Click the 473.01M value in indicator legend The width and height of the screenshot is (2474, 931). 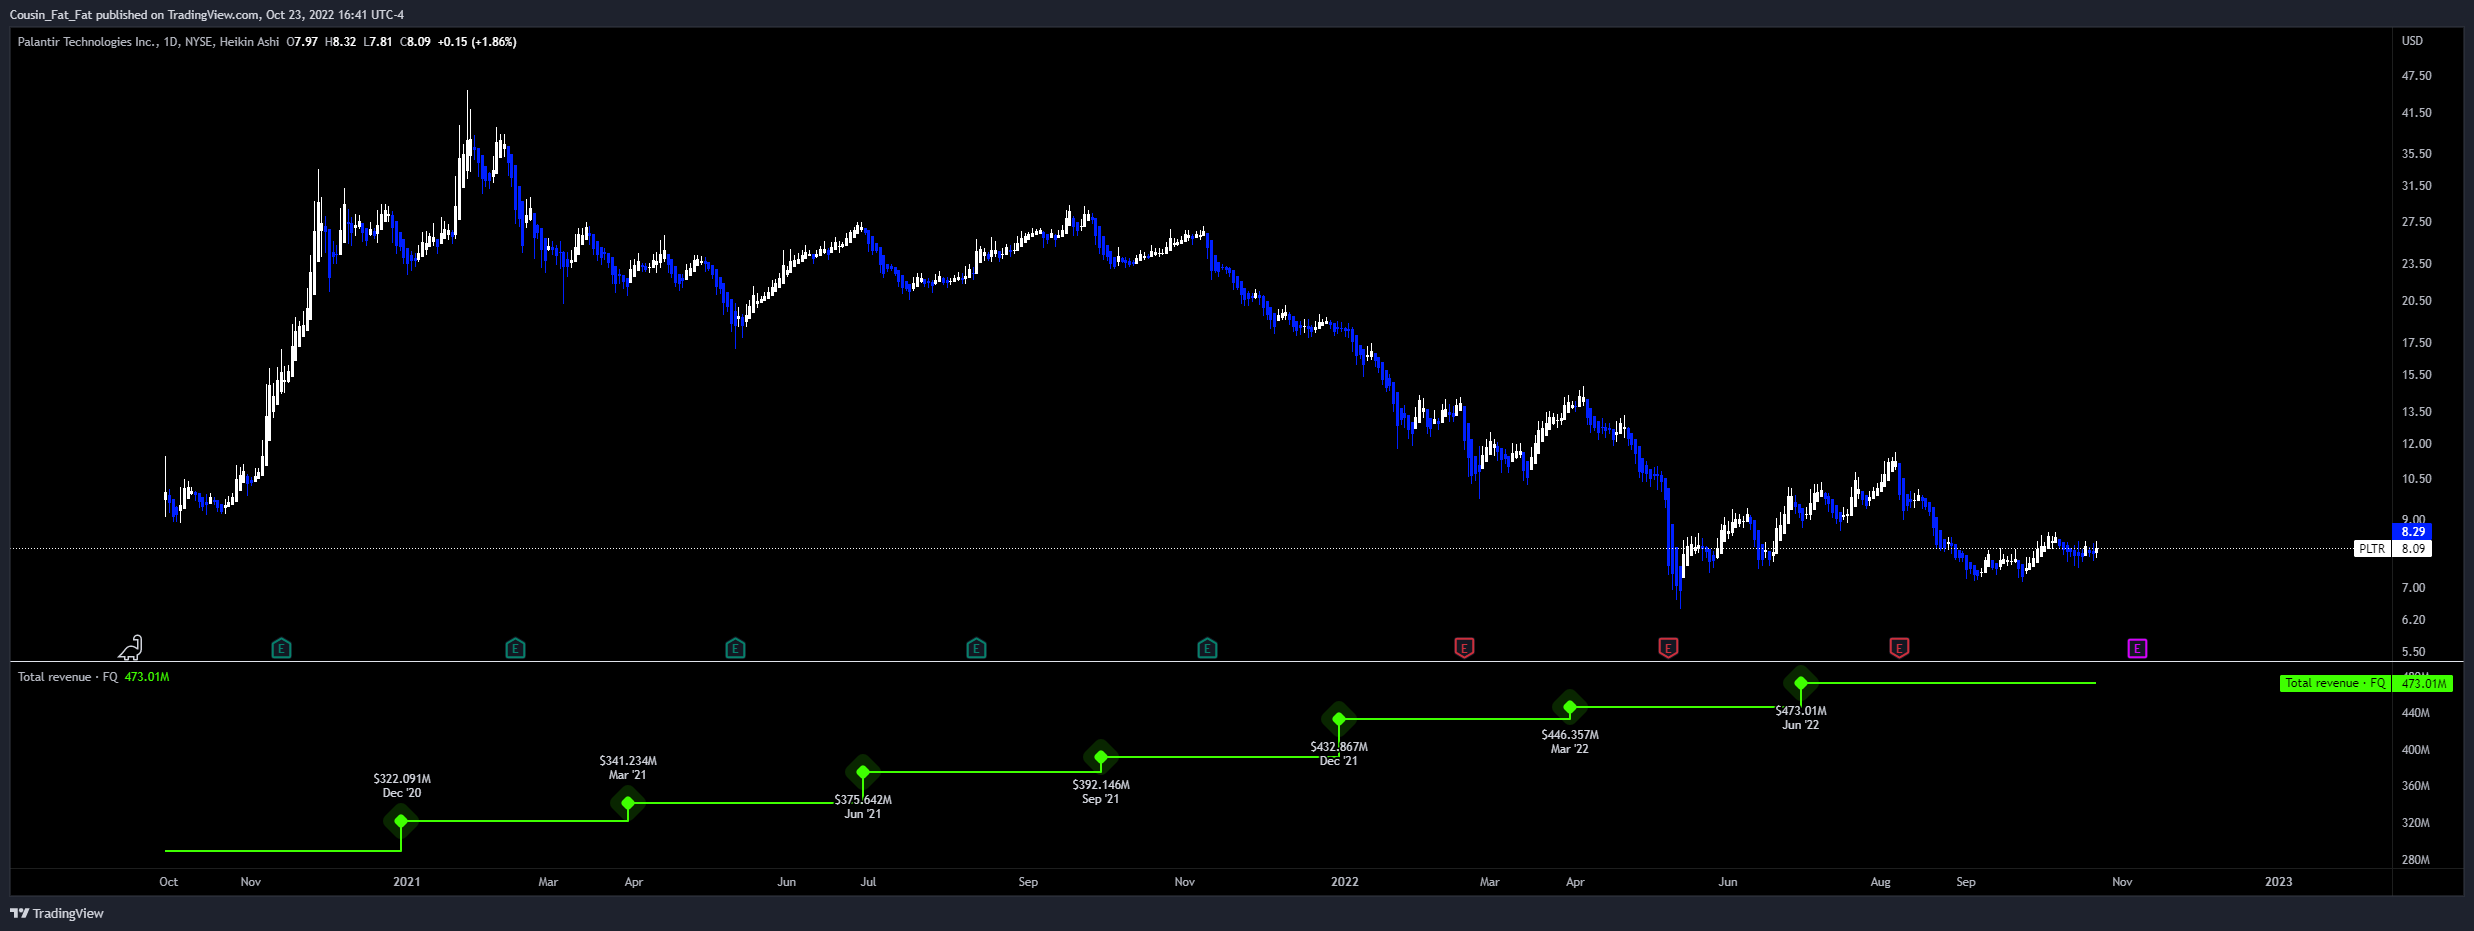coord(147,677)
